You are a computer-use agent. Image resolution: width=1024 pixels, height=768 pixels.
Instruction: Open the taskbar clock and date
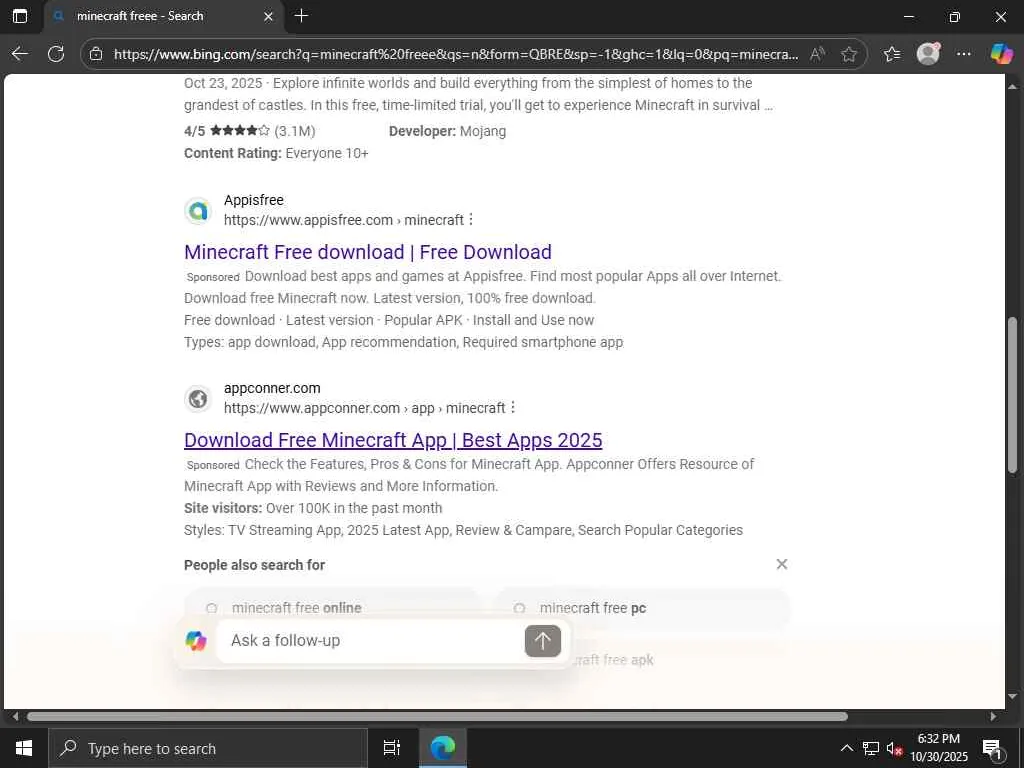click(939, 748)
